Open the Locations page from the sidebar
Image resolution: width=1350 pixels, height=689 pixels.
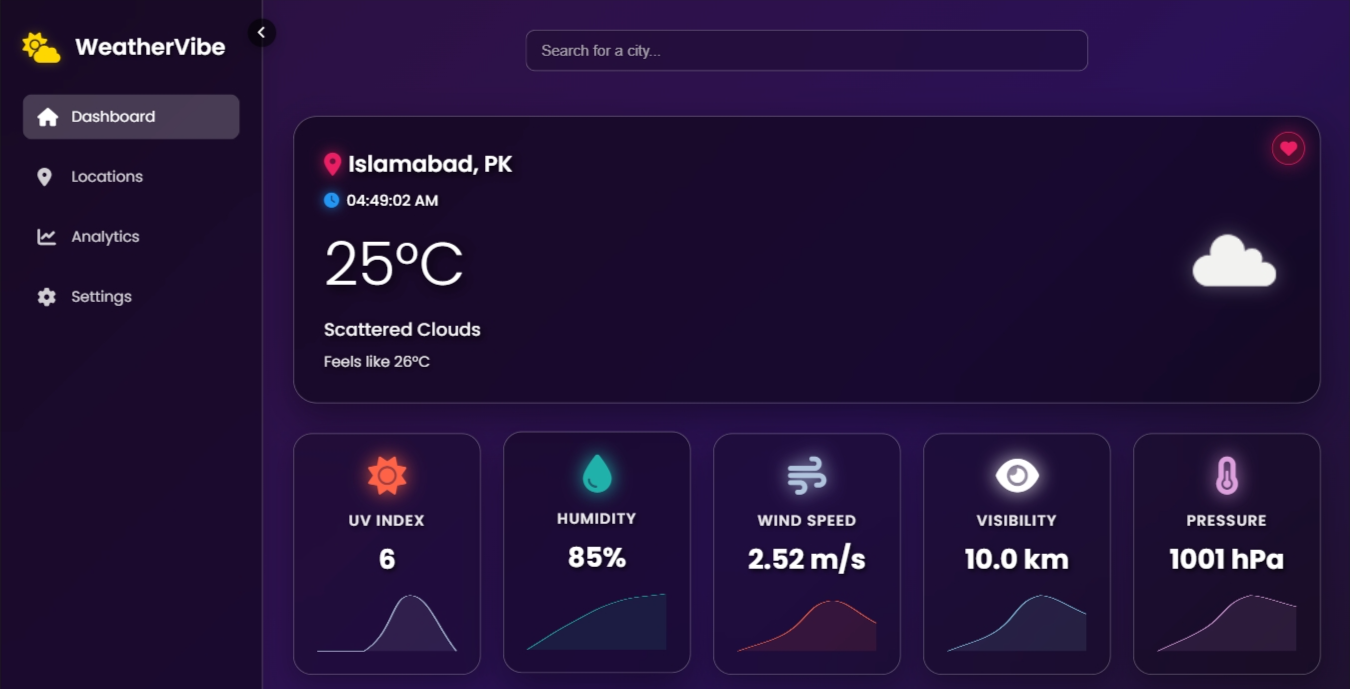coord(105,176)
